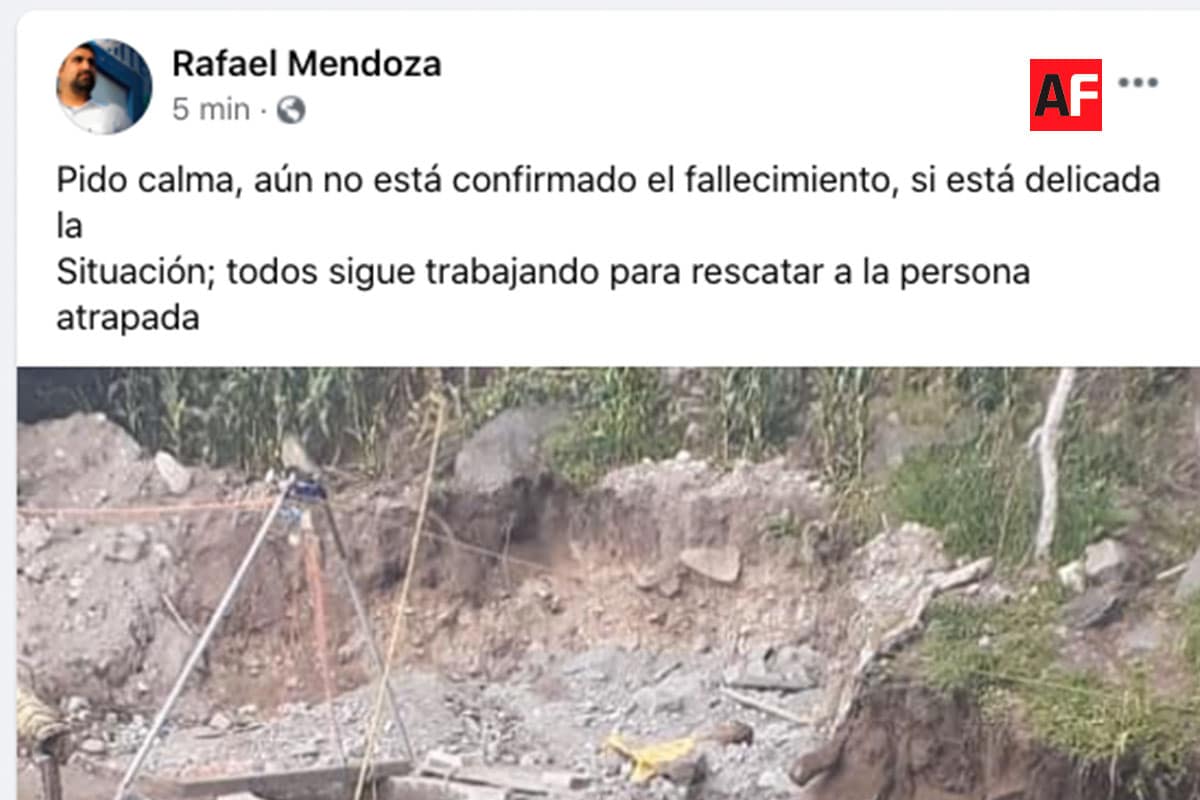Click the red AF logo
Image resolution: width=1200 pixels, height=800 pixels.
(x=1066, y=95)
